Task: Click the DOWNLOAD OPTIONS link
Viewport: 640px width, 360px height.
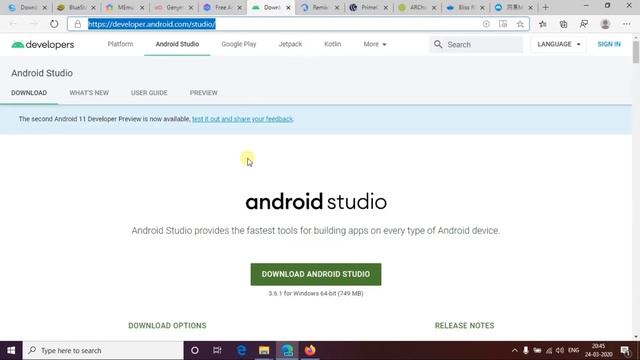Action: (167, 325)
